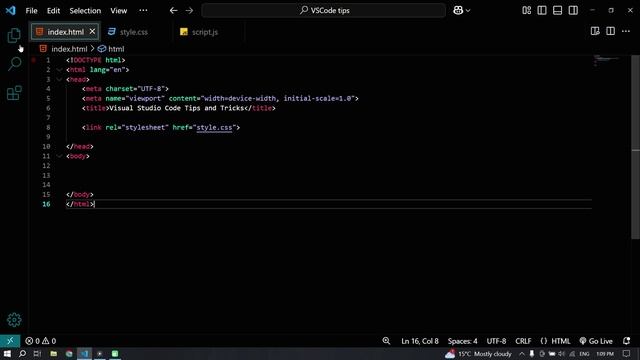
Task: Change indentation via Spaces: 4
Action: [x=462, y=341]
